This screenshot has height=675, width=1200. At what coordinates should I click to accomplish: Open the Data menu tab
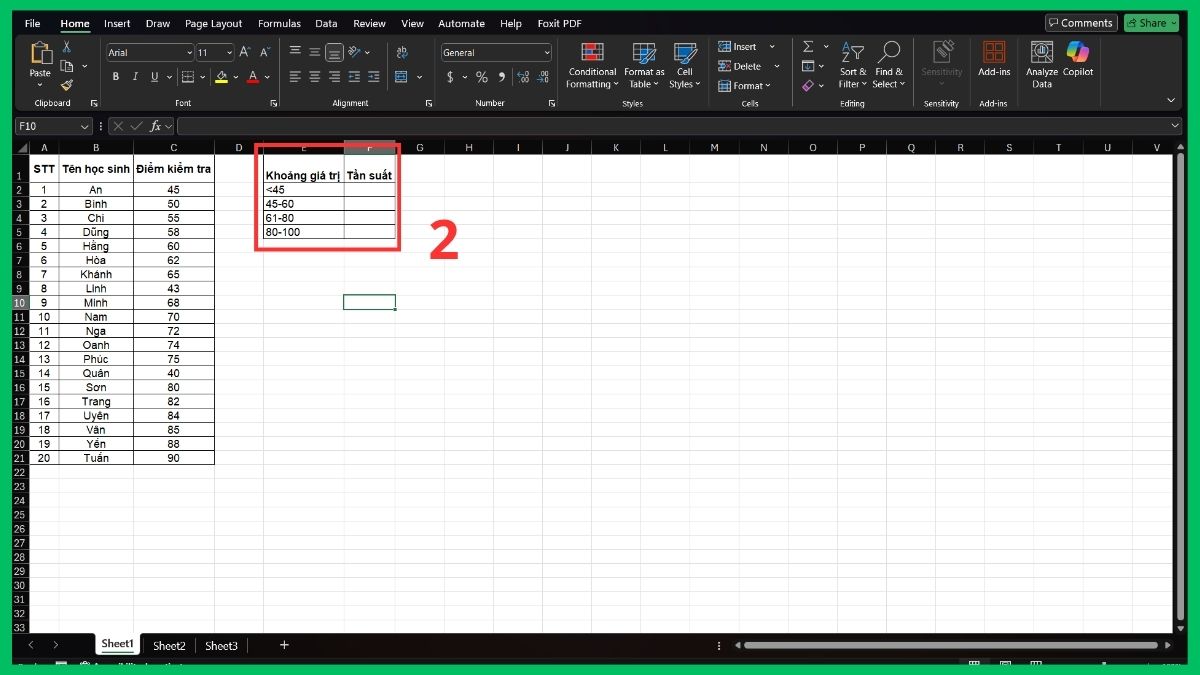click(326, 23)
